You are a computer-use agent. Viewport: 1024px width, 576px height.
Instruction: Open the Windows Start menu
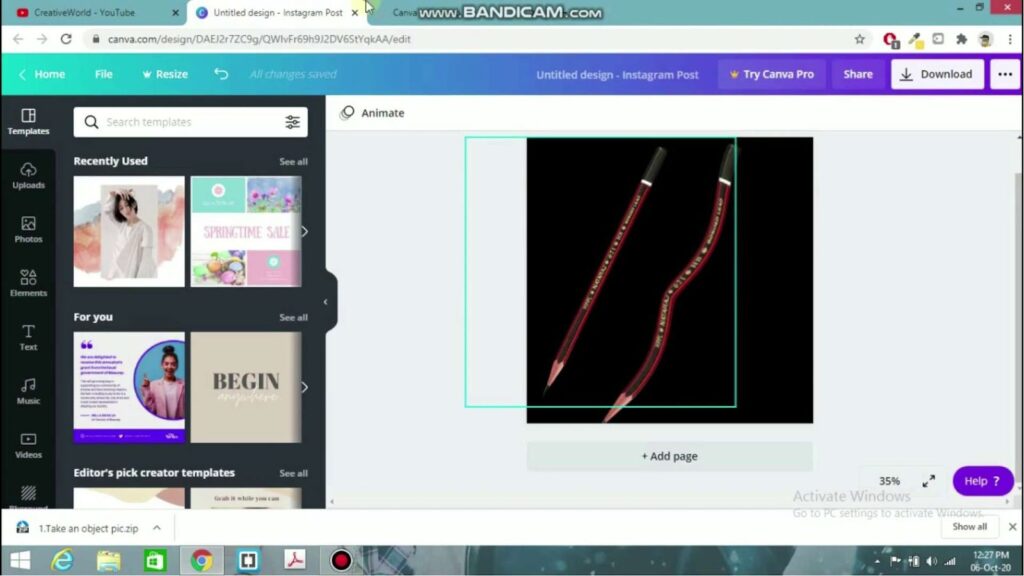pos(20,560)
